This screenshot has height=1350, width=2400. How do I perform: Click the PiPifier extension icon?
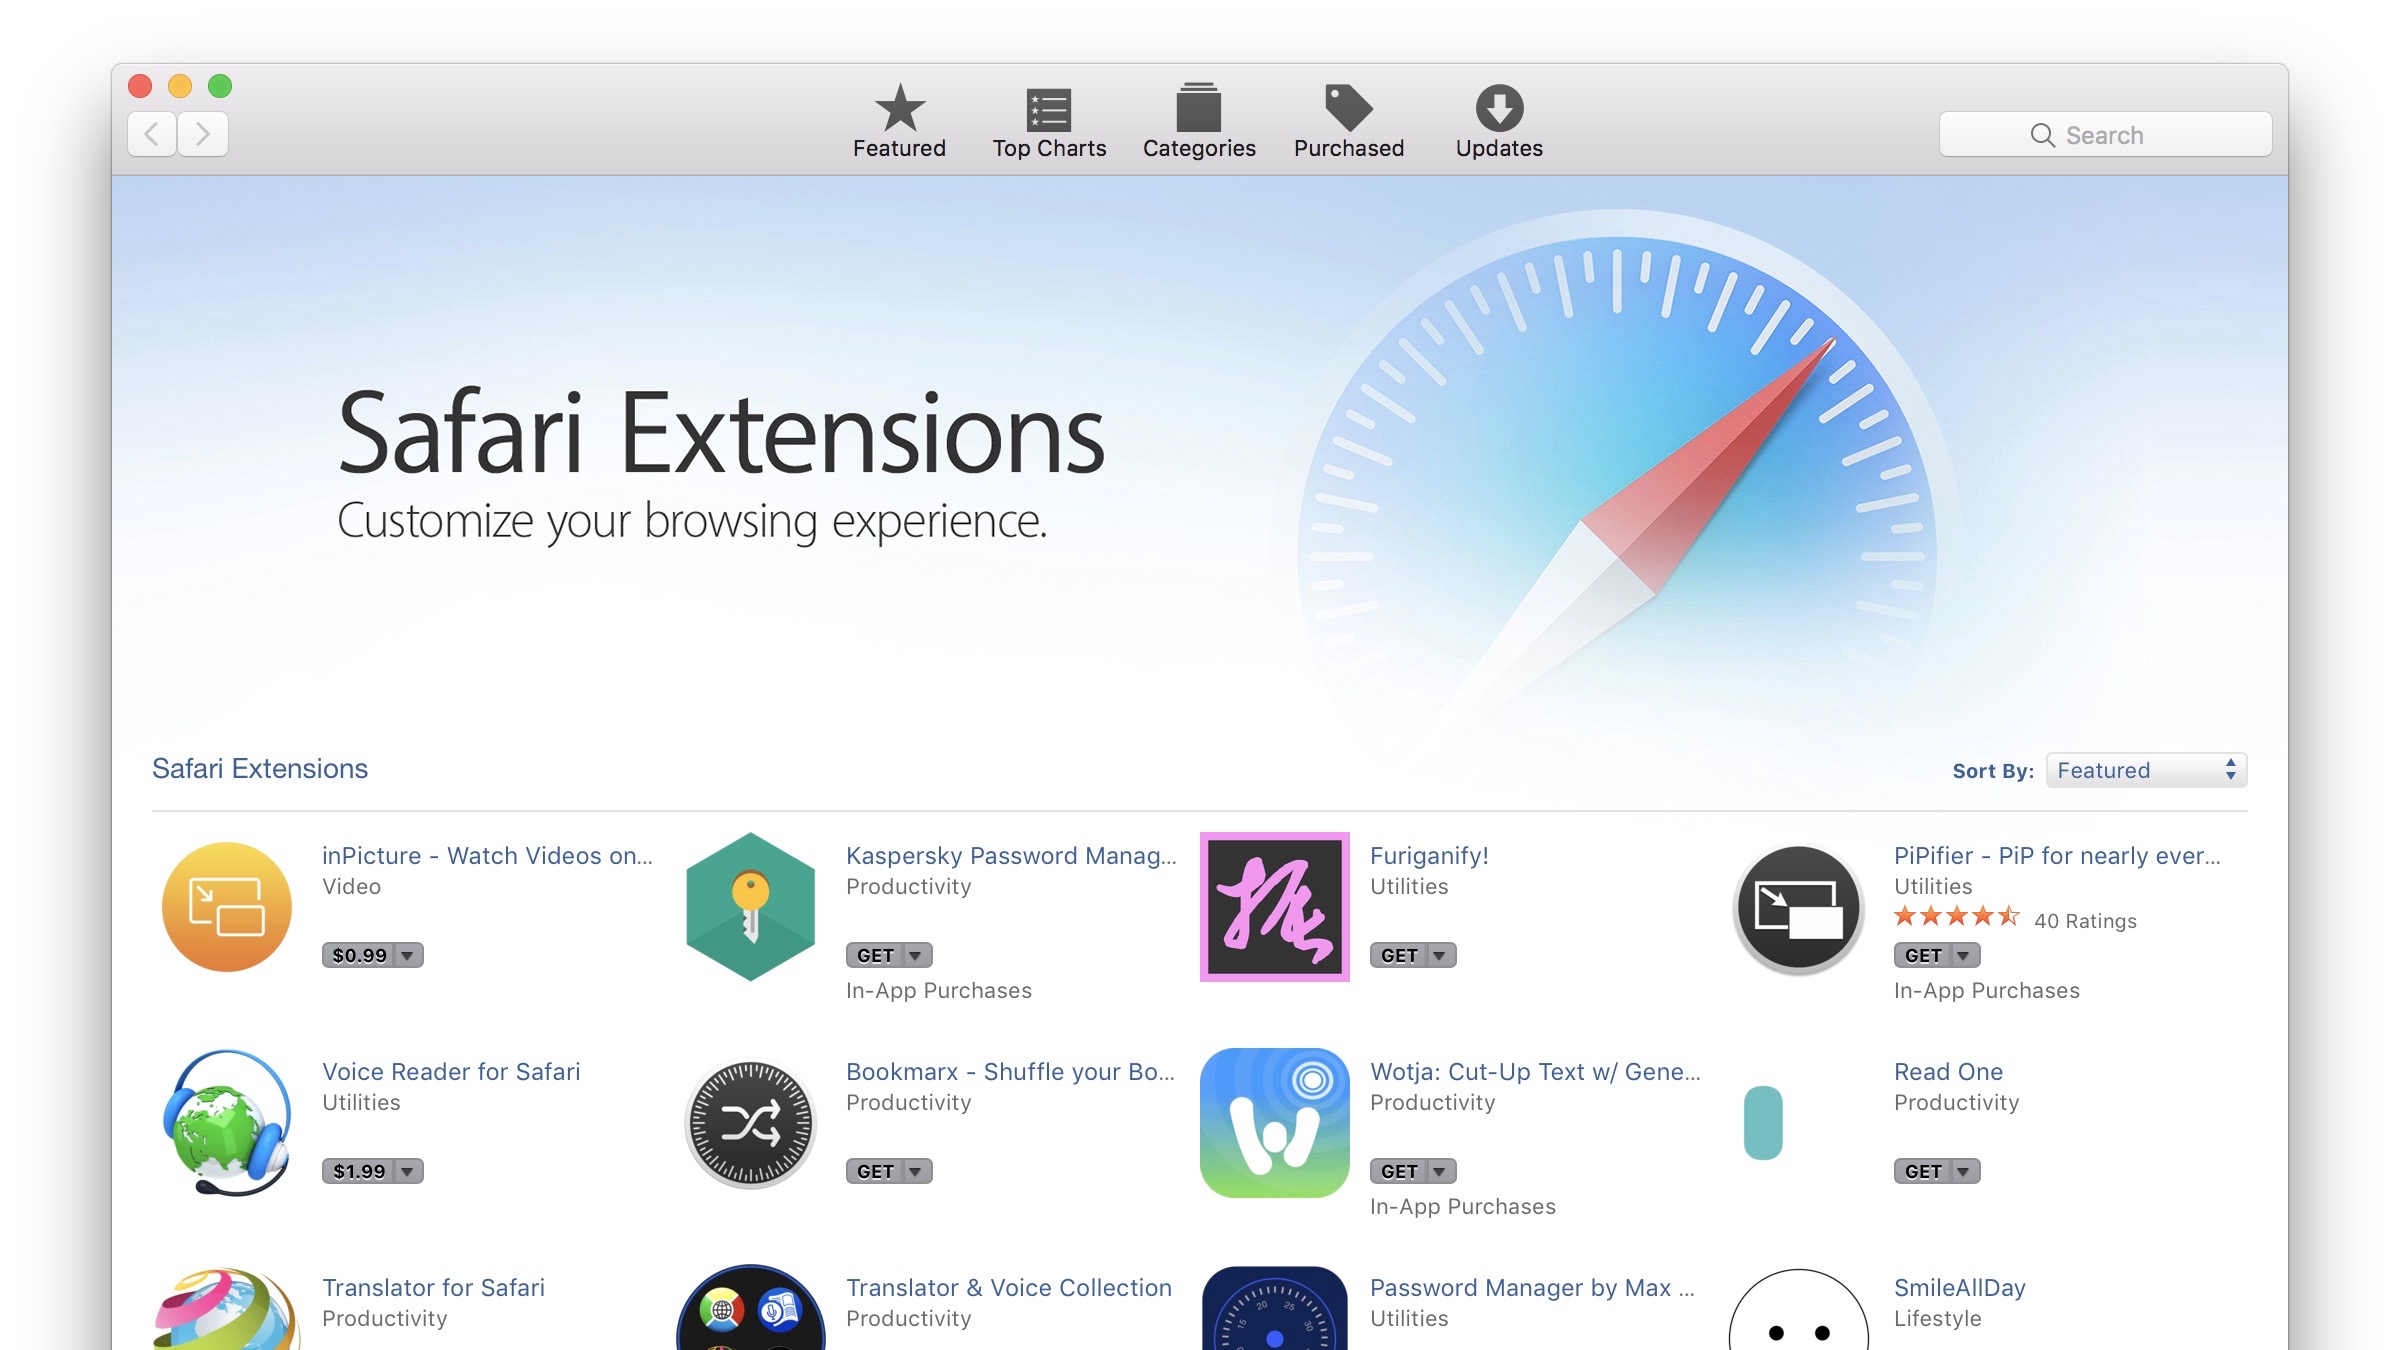click(1797, 903)
